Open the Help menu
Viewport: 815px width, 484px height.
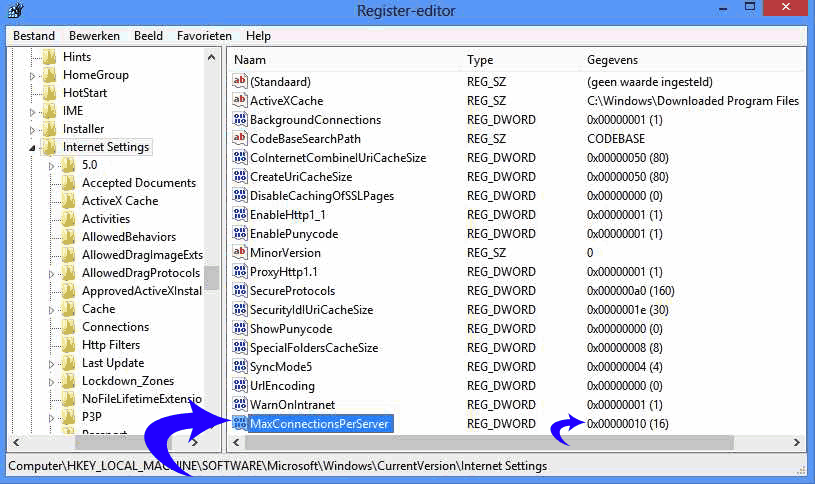click(258, 36)
